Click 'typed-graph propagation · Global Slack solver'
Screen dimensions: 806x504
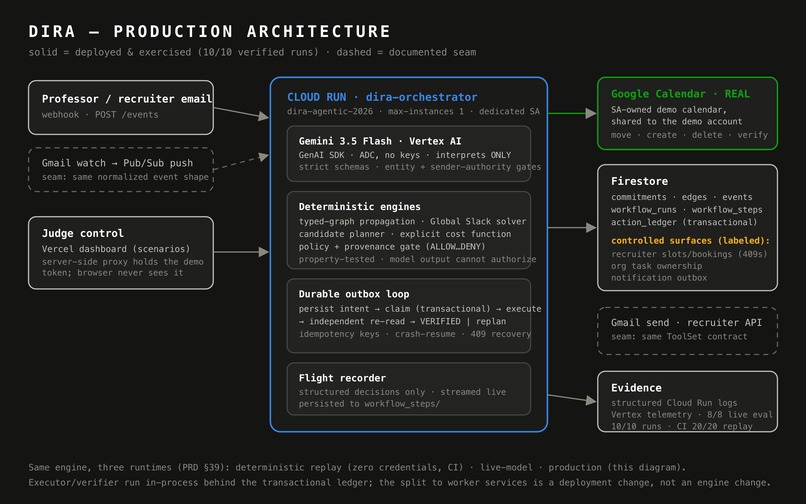[x=412, y=221]
